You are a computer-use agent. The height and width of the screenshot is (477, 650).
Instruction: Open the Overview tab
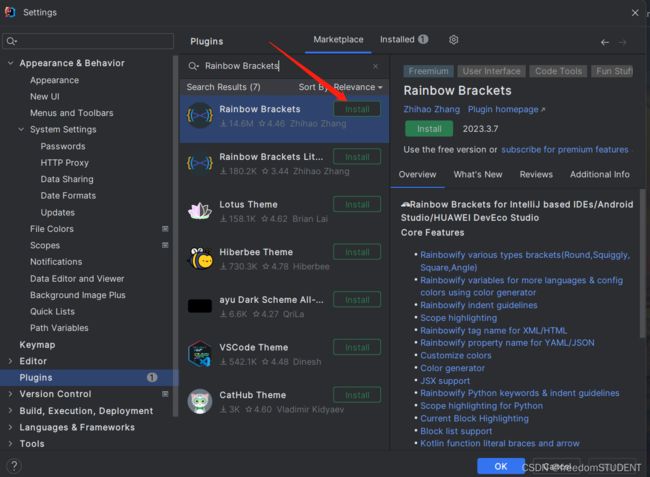pos(417,174)
